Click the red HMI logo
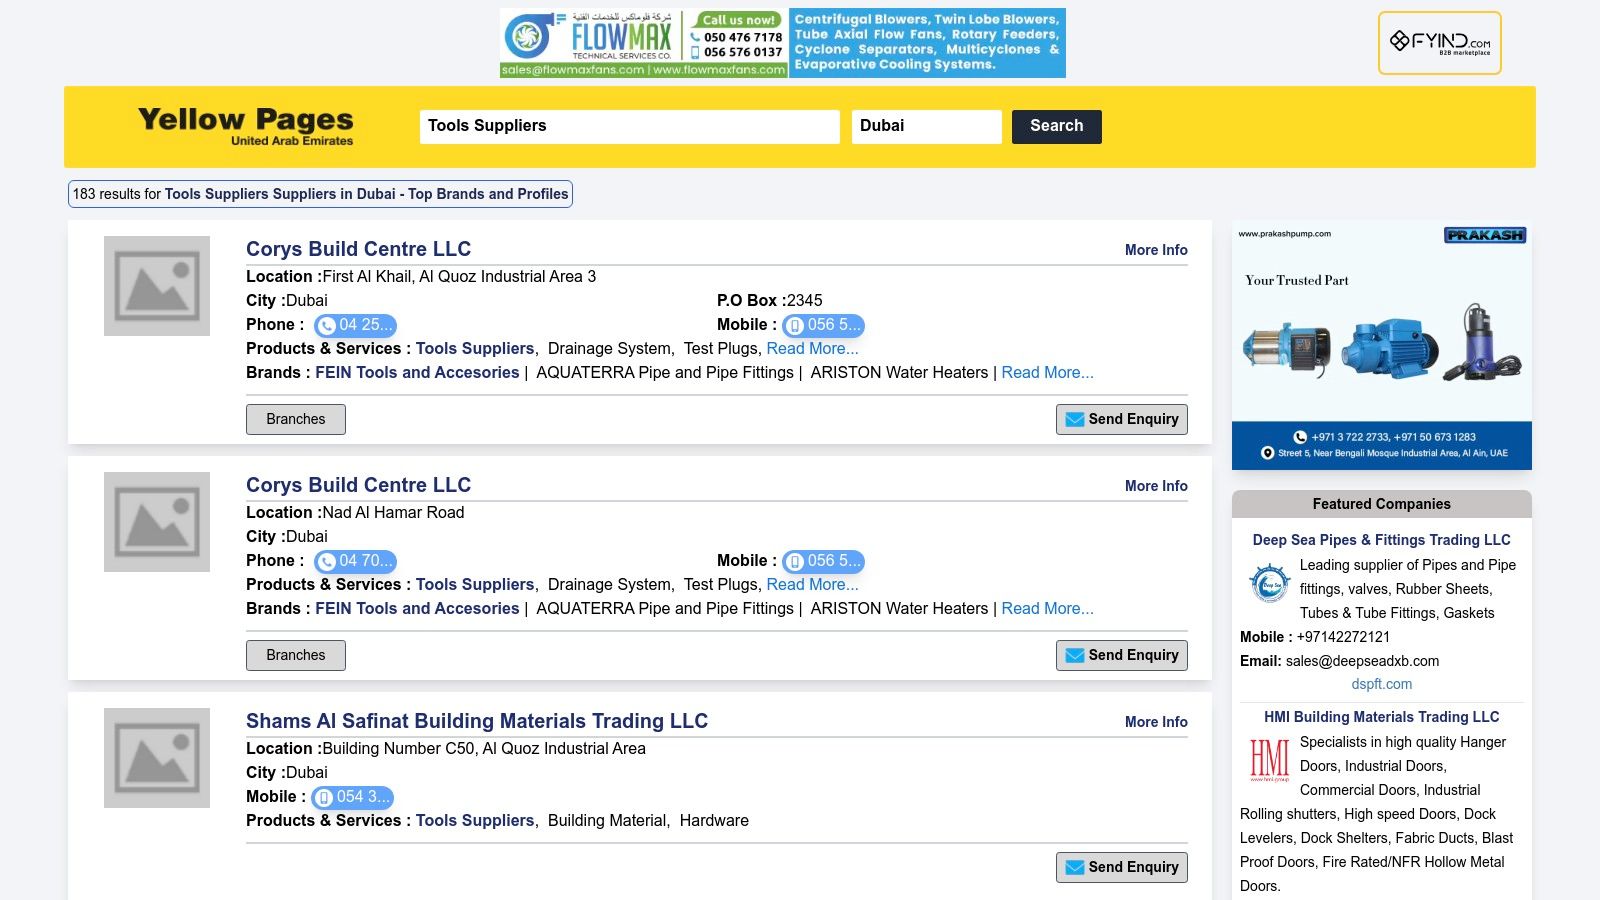This screenshot has width=1600, height=900. [1268, 762]
